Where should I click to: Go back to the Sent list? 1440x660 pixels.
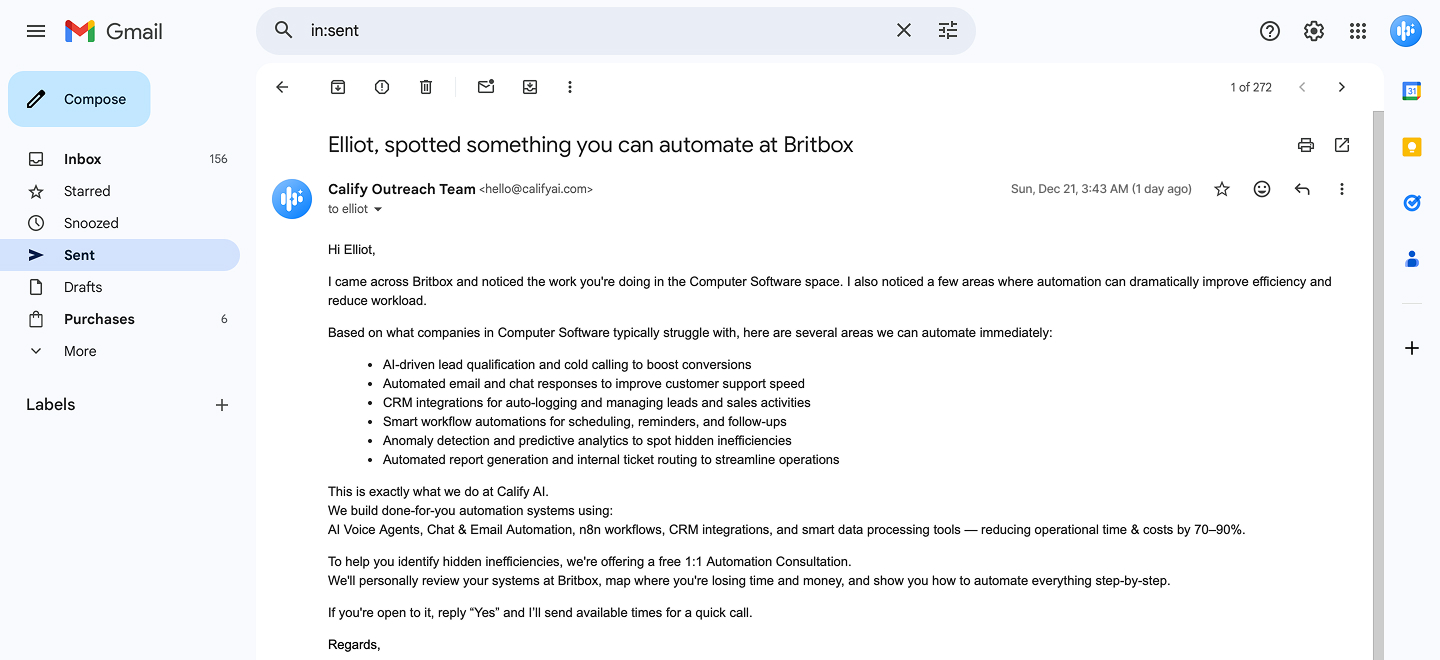click(x=282, y=87)
